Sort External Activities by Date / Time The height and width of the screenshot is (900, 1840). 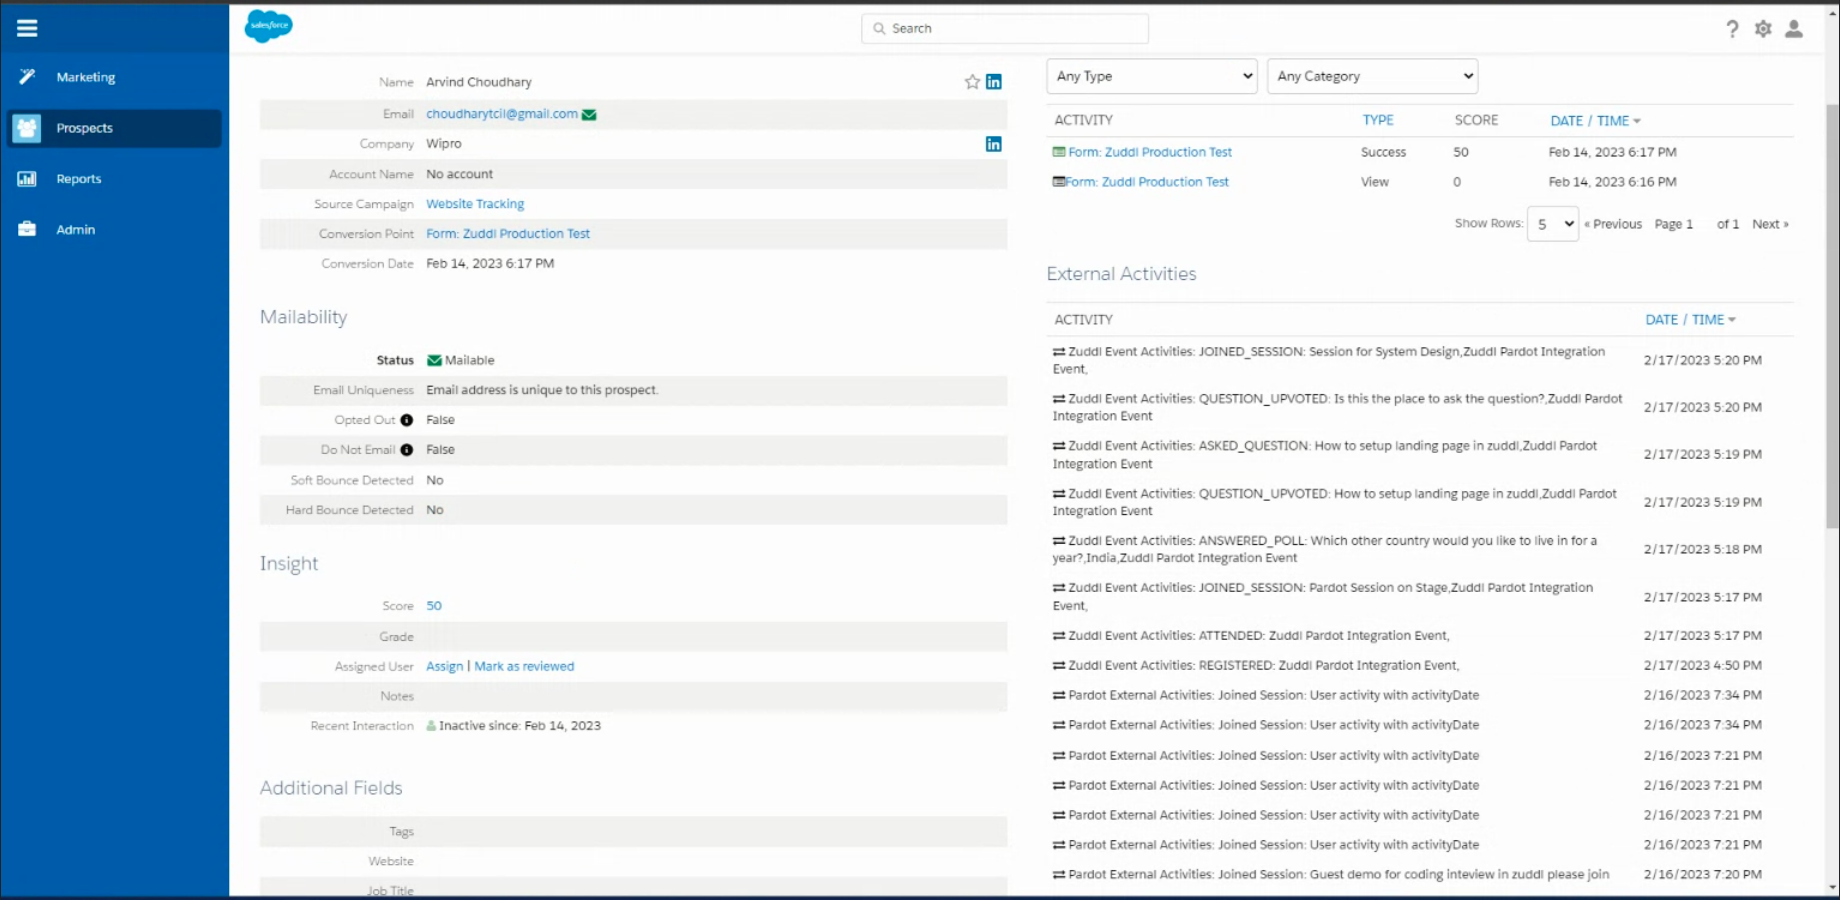point(1690,320)
